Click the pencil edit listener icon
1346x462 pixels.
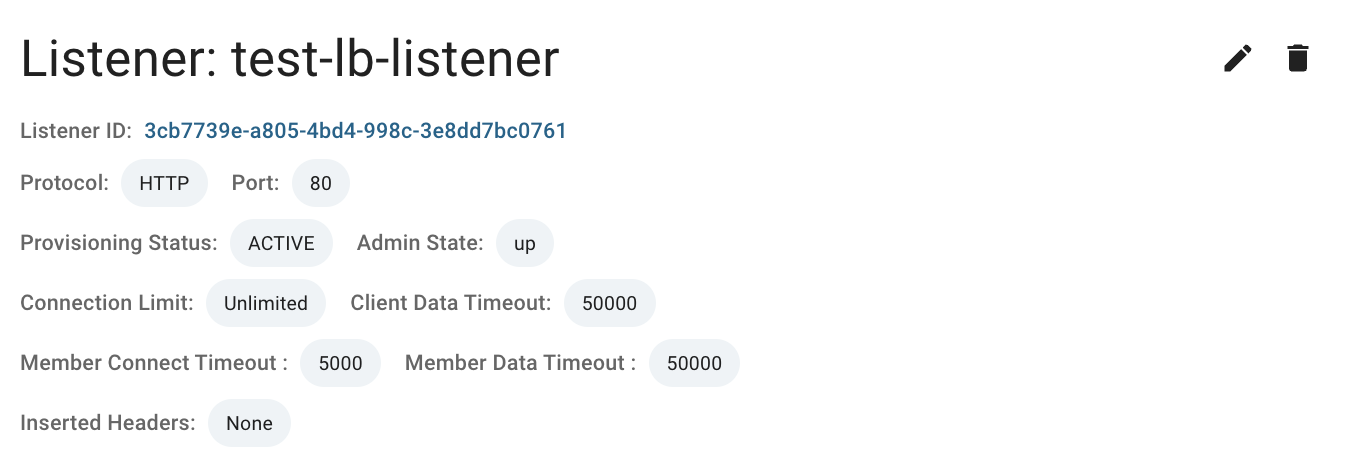pos(1238,59)
